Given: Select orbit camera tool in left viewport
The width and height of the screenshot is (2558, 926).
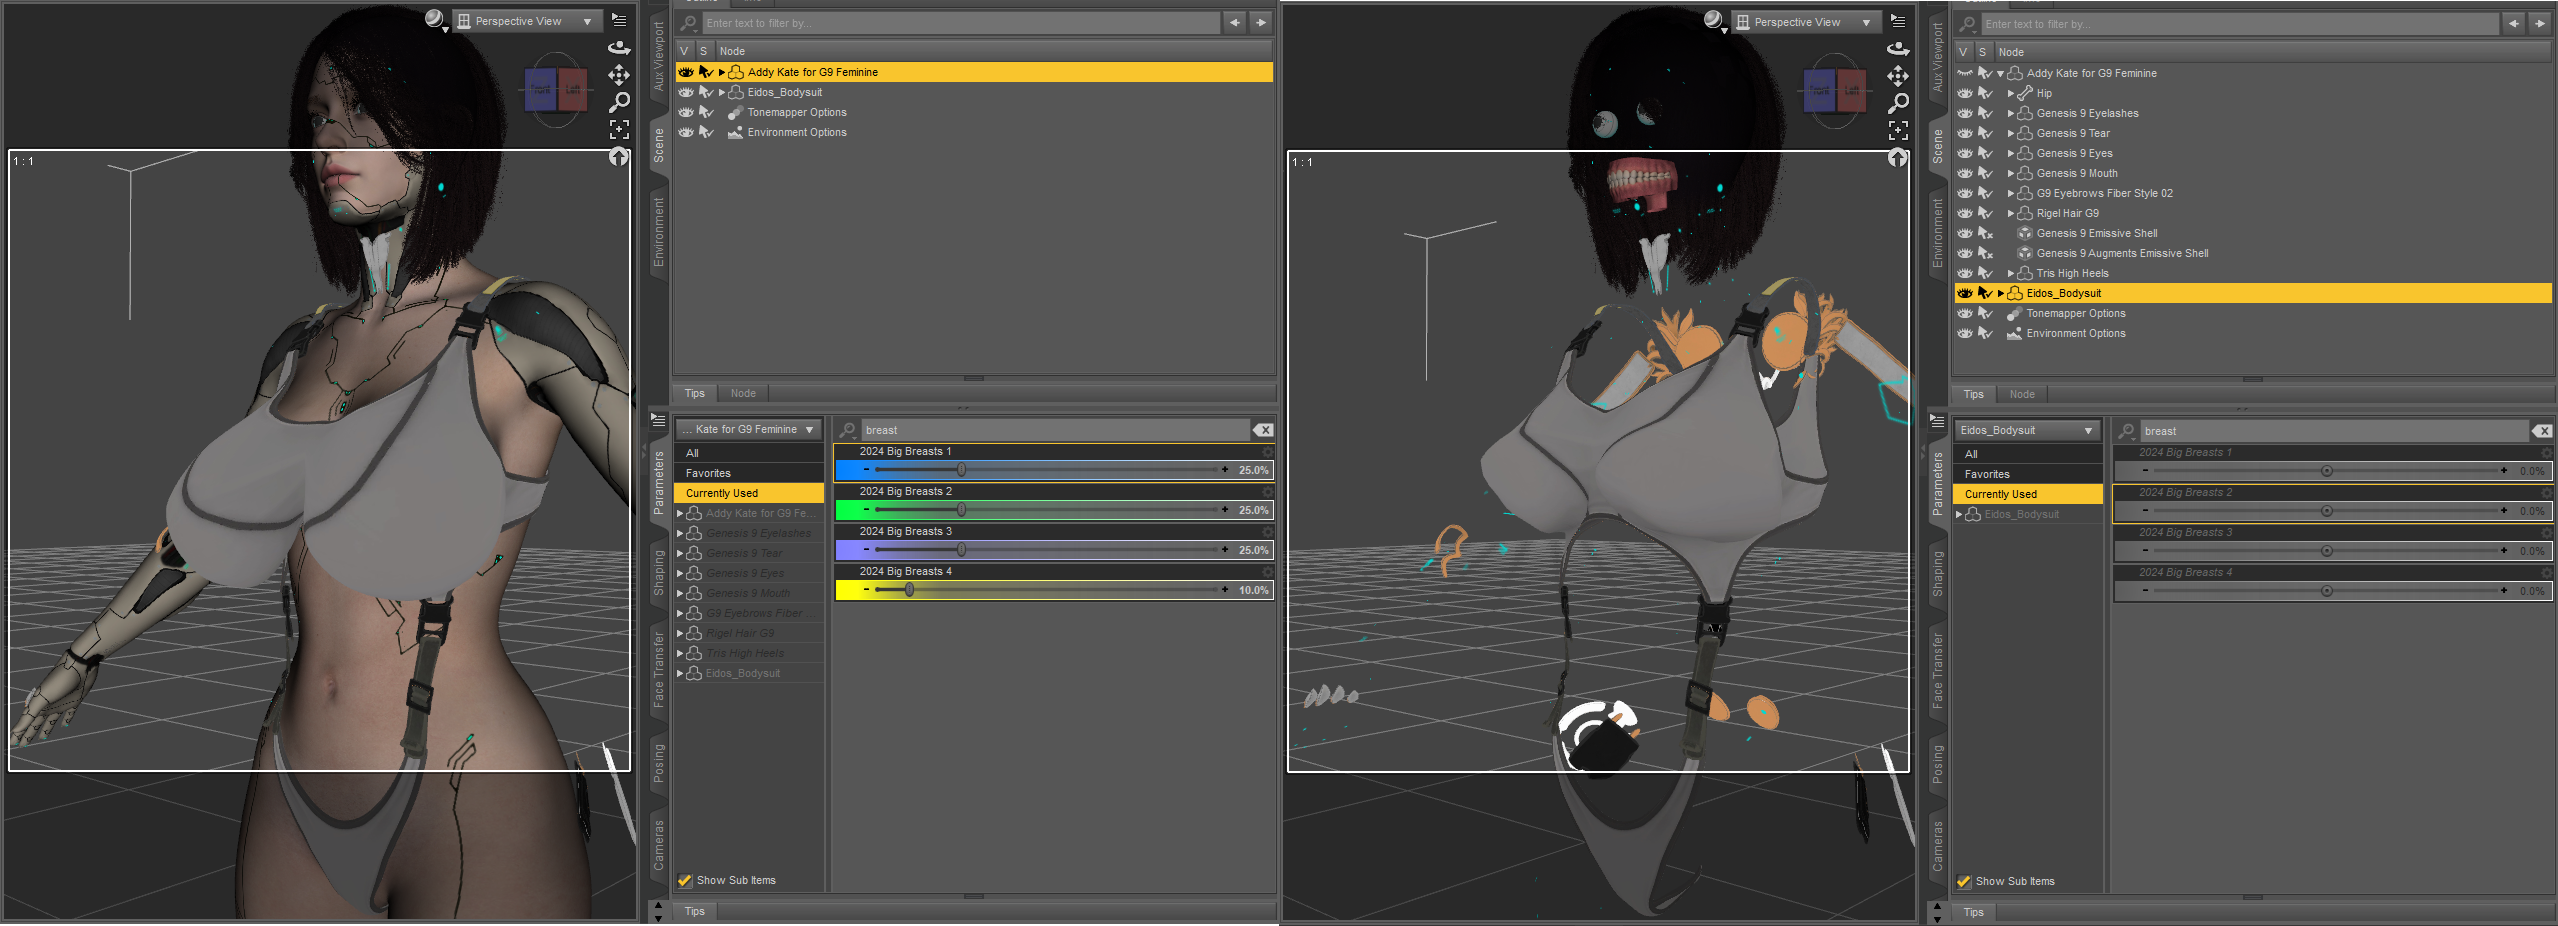Looking at the screenshot, I should click(620, 47).
